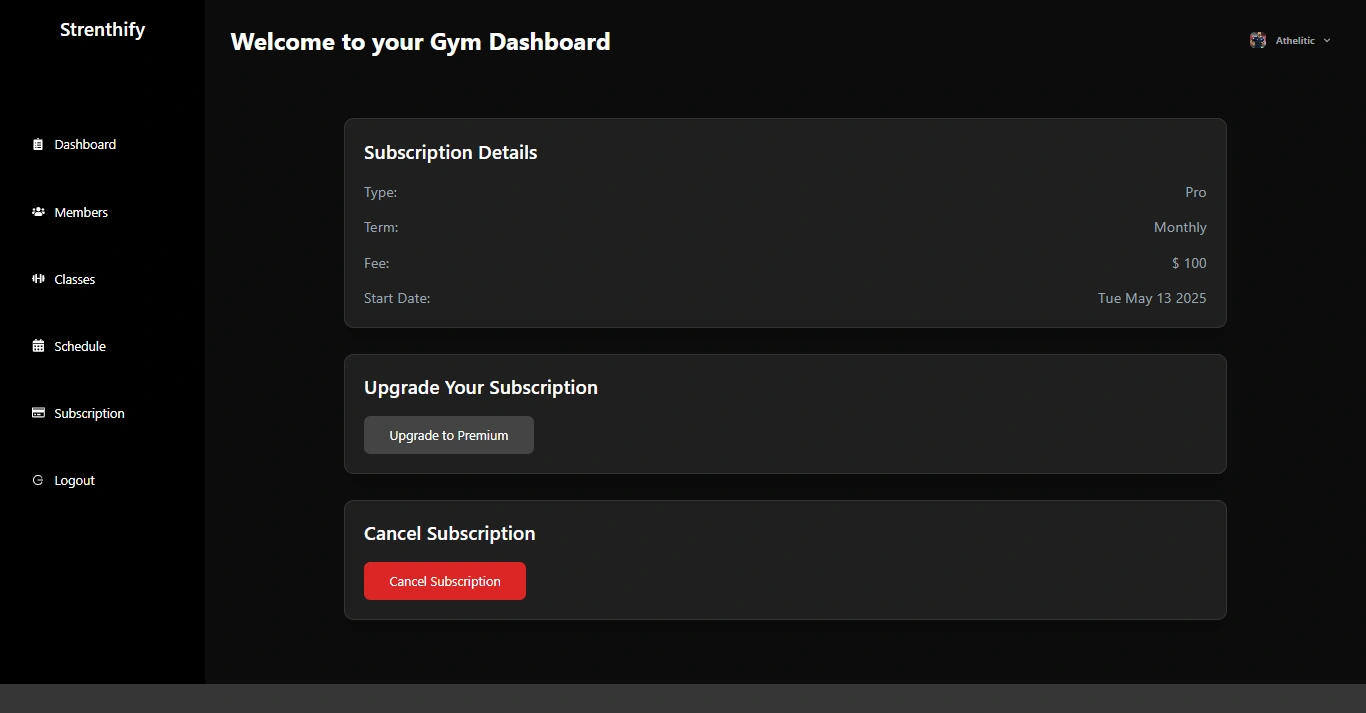Click the red Cancel Subscription button
1366x713 pixels.
point(445,581)
